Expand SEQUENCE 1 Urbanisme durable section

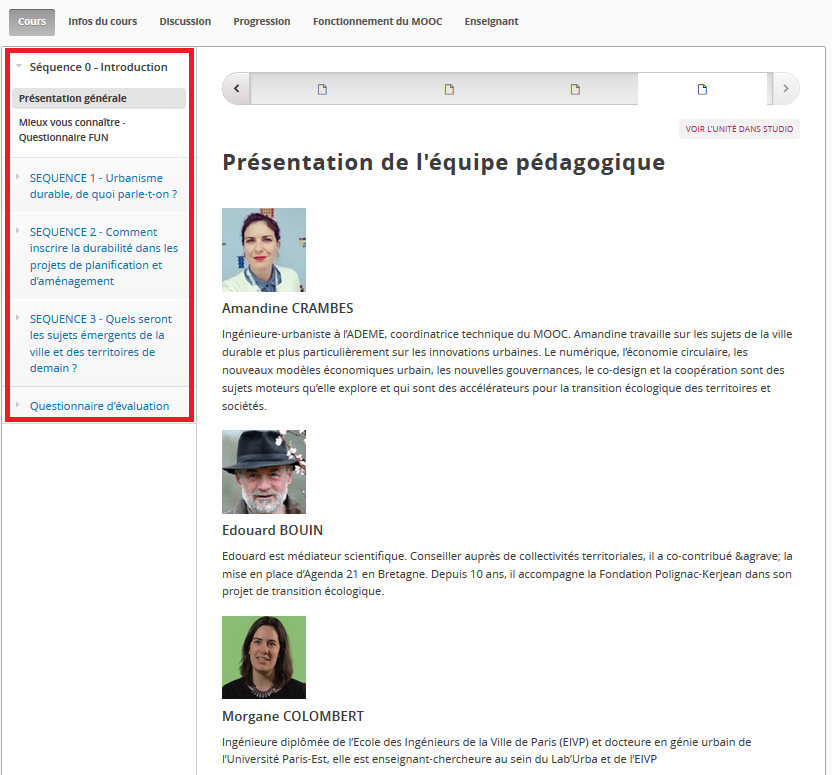(103, 186)
